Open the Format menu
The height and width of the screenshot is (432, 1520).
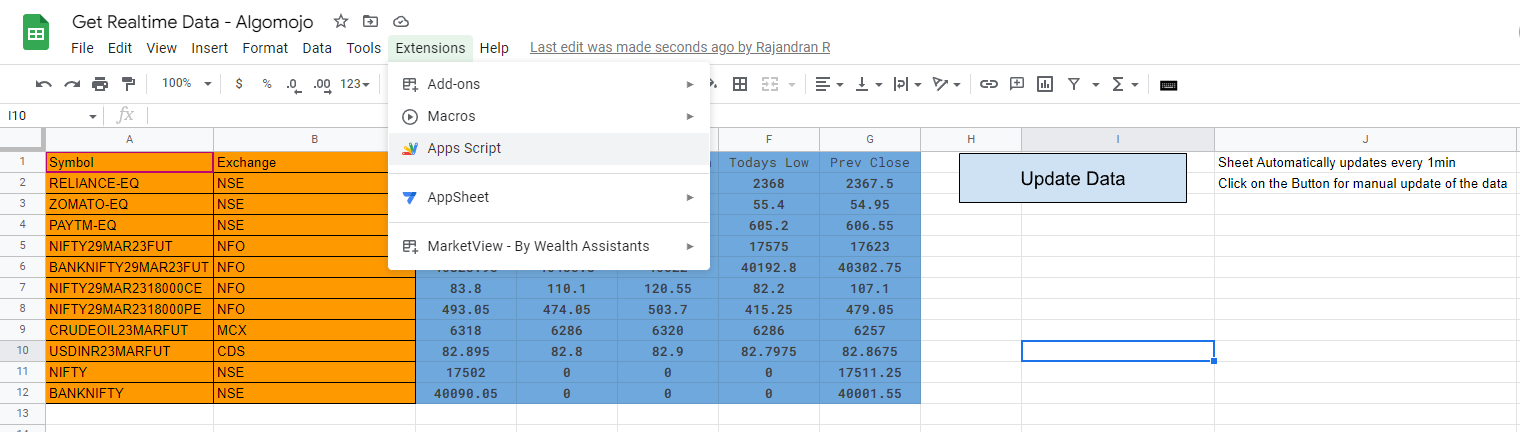click(x=265, y=48)
